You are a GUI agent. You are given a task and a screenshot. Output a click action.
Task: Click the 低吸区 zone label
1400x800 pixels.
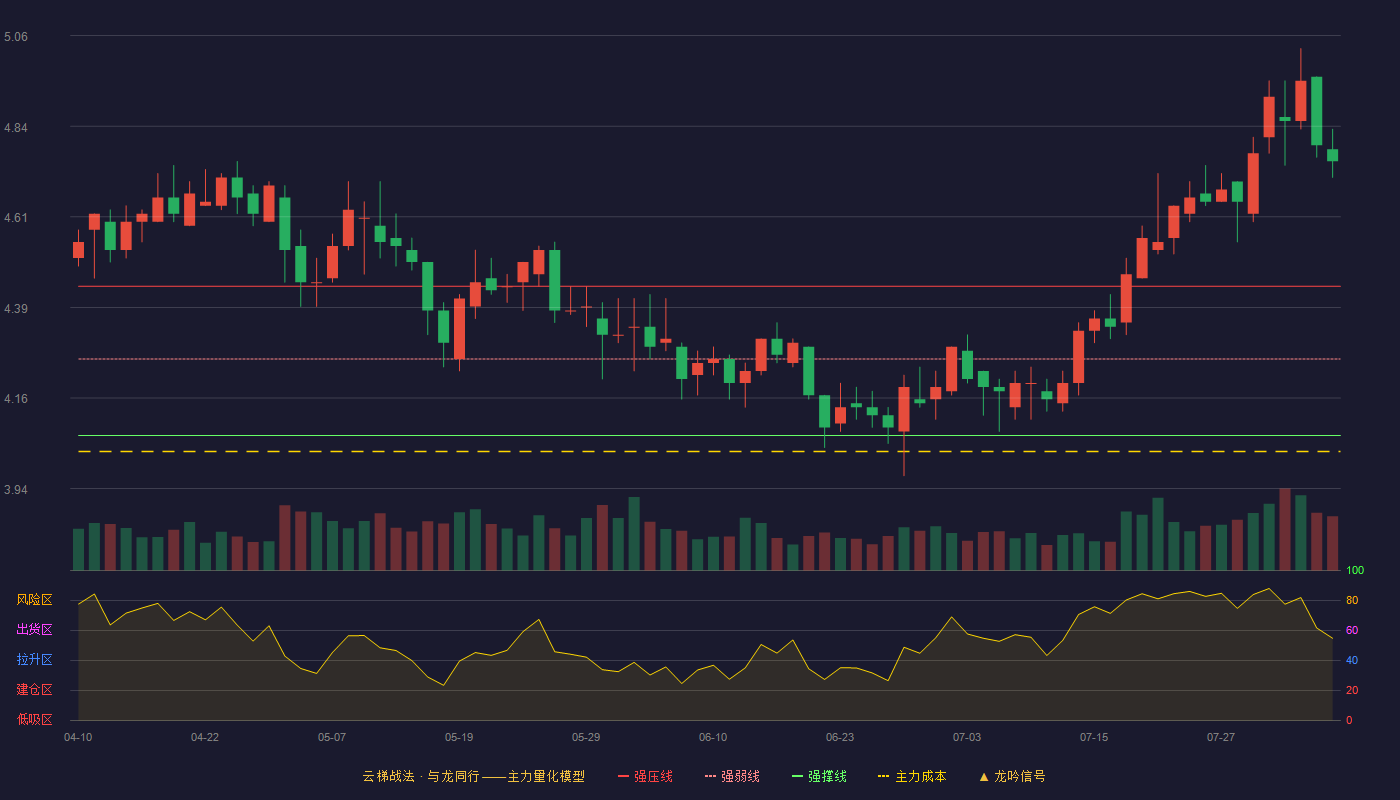tap(34, 720)
